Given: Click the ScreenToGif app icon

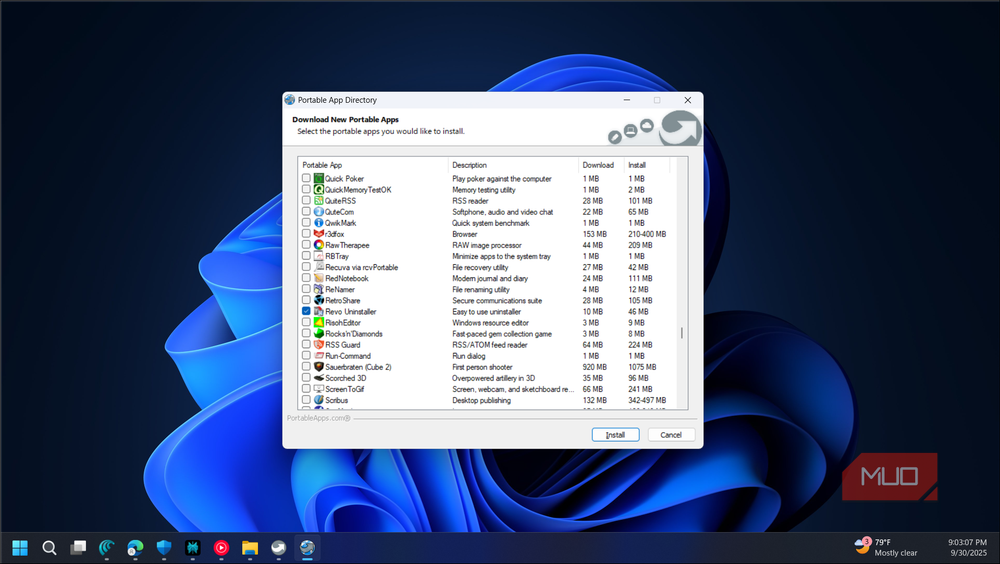Looking at the screenshot, I should click(x=318, y=389).
